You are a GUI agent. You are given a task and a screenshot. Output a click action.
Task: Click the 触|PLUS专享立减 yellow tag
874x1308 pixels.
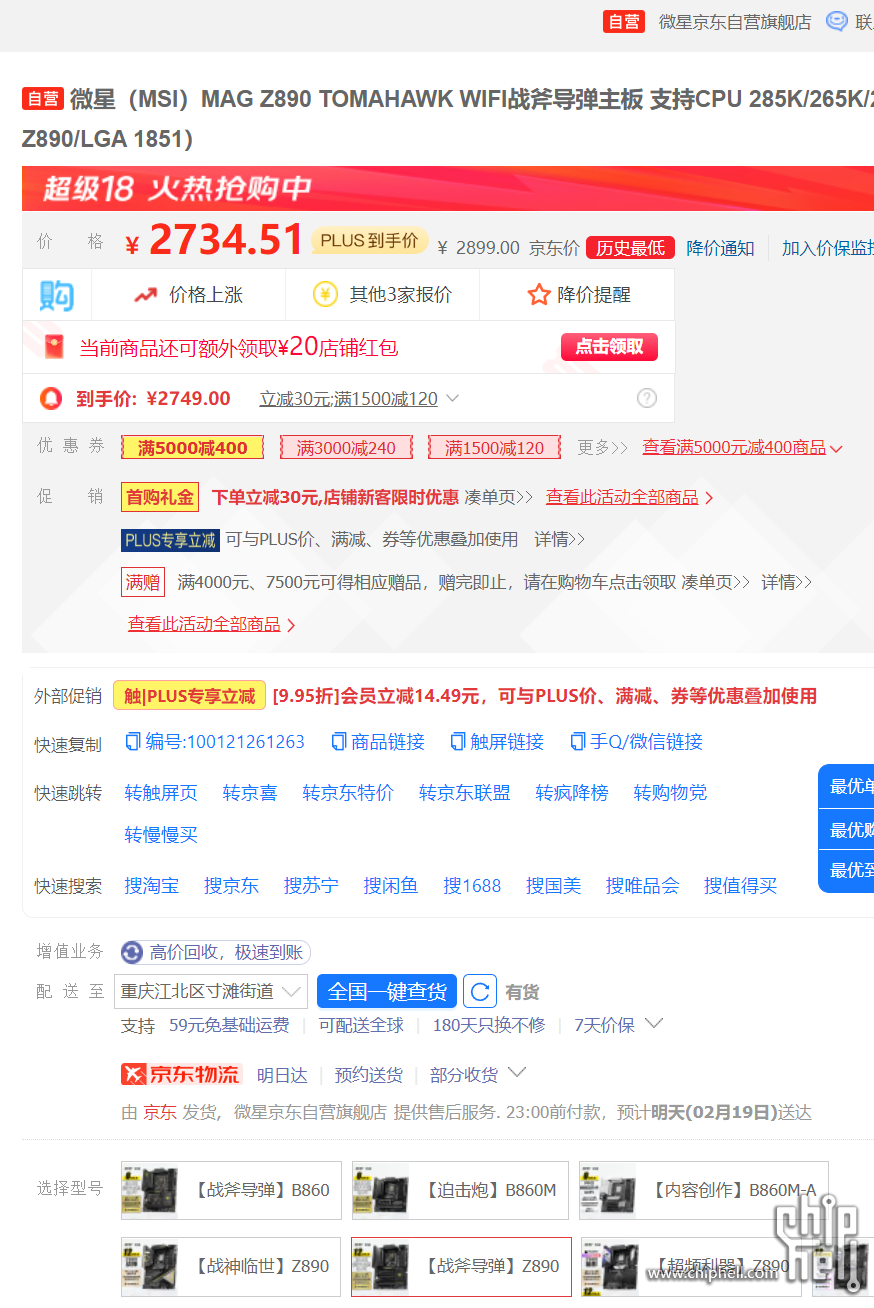[x=189, y=696]
